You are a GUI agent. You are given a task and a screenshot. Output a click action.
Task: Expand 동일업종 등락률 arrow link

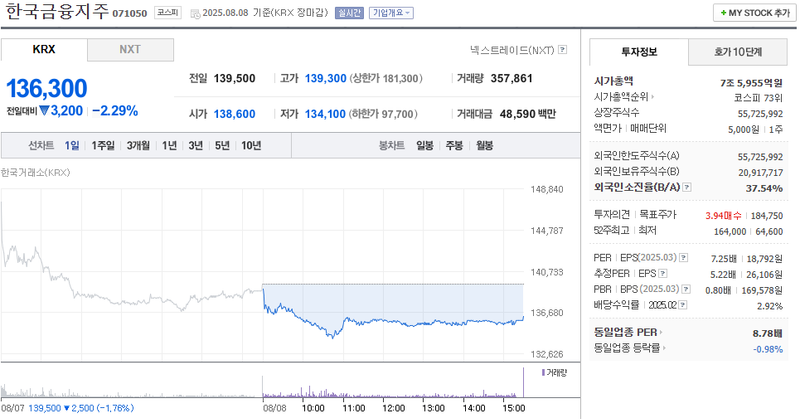point(664,348)
